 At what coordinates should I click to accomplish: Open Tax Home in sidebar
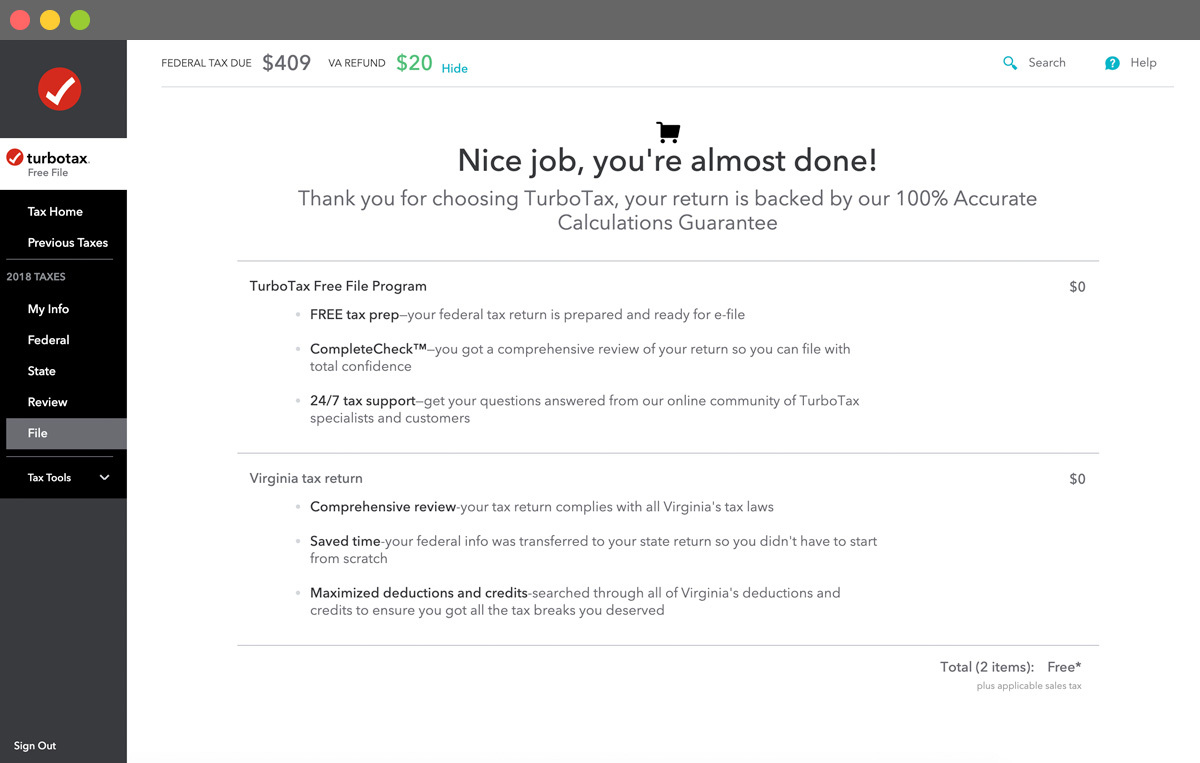click(x=55, y=212)
